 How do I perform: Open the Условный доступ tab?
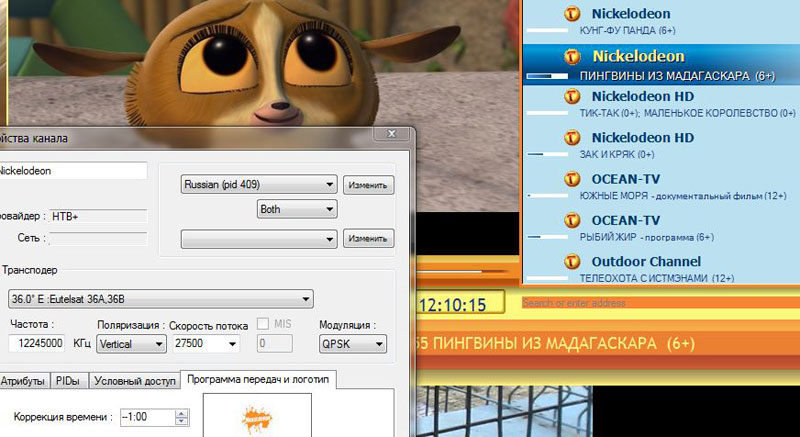click(133, 381)
